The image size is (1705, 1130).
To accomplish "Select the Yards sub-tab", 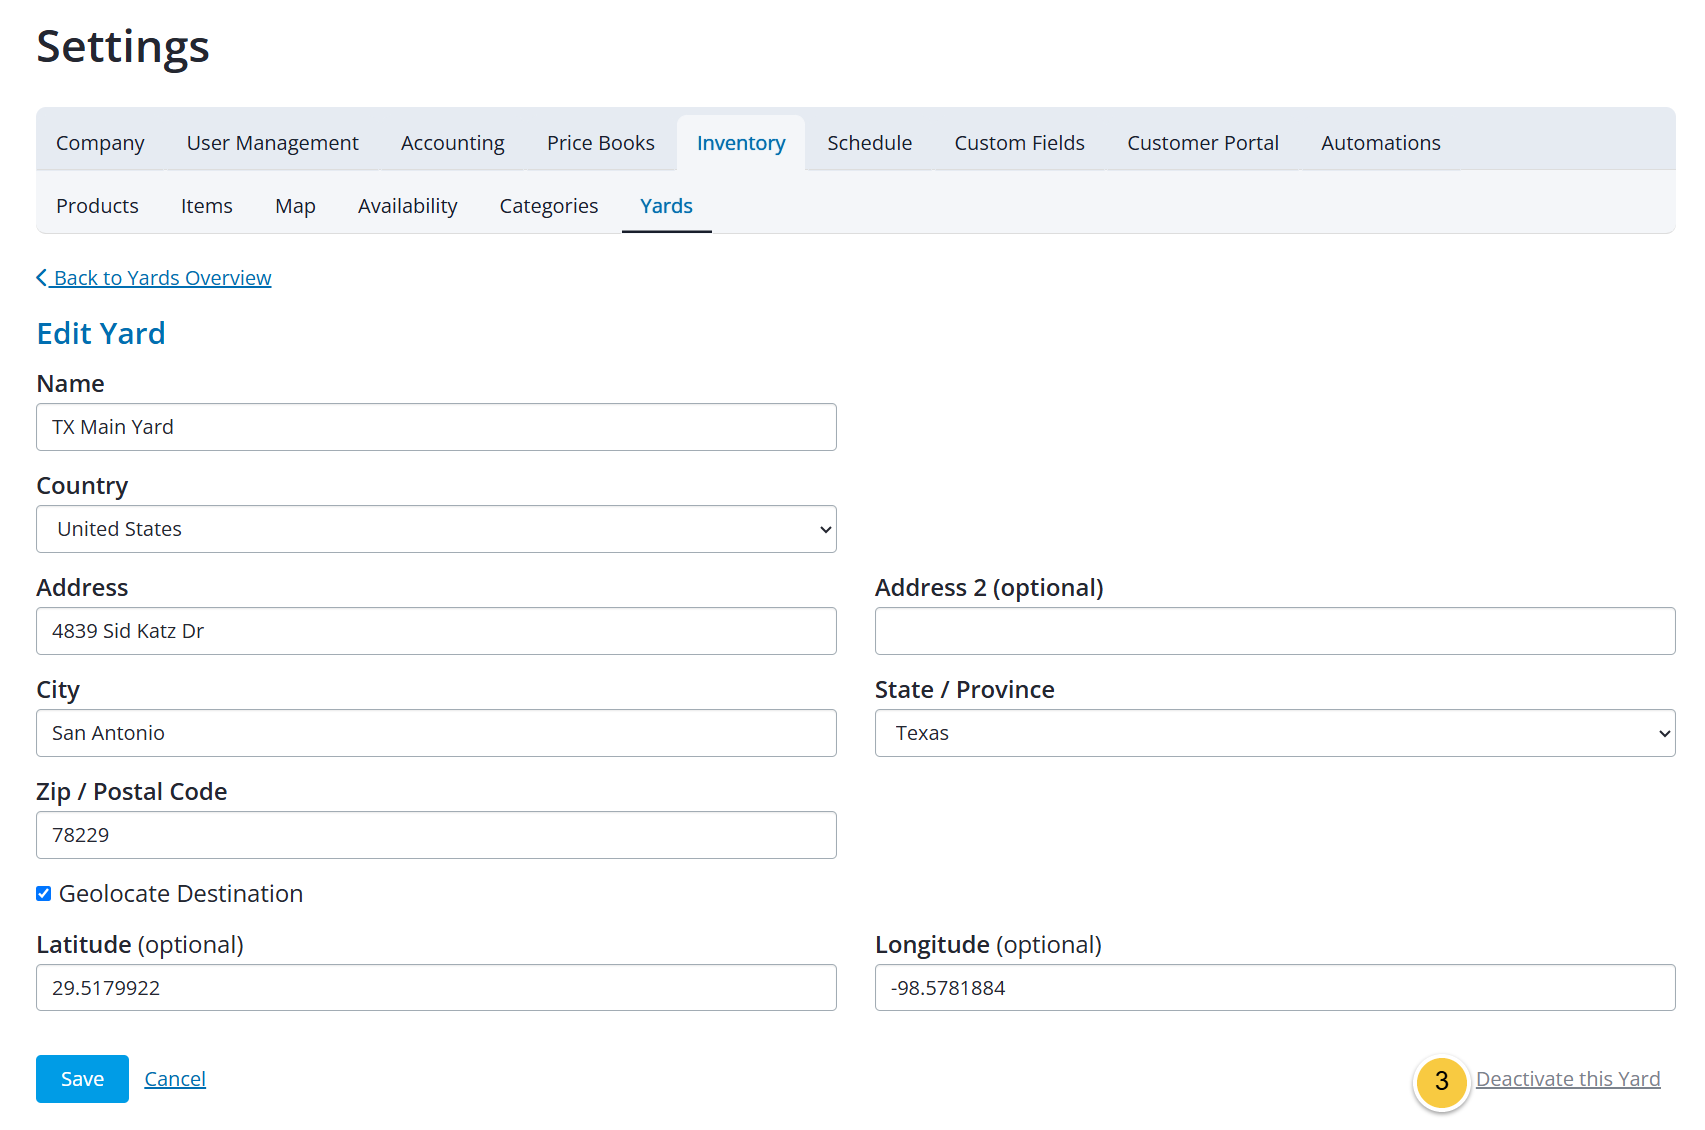I will coord(666,206).
